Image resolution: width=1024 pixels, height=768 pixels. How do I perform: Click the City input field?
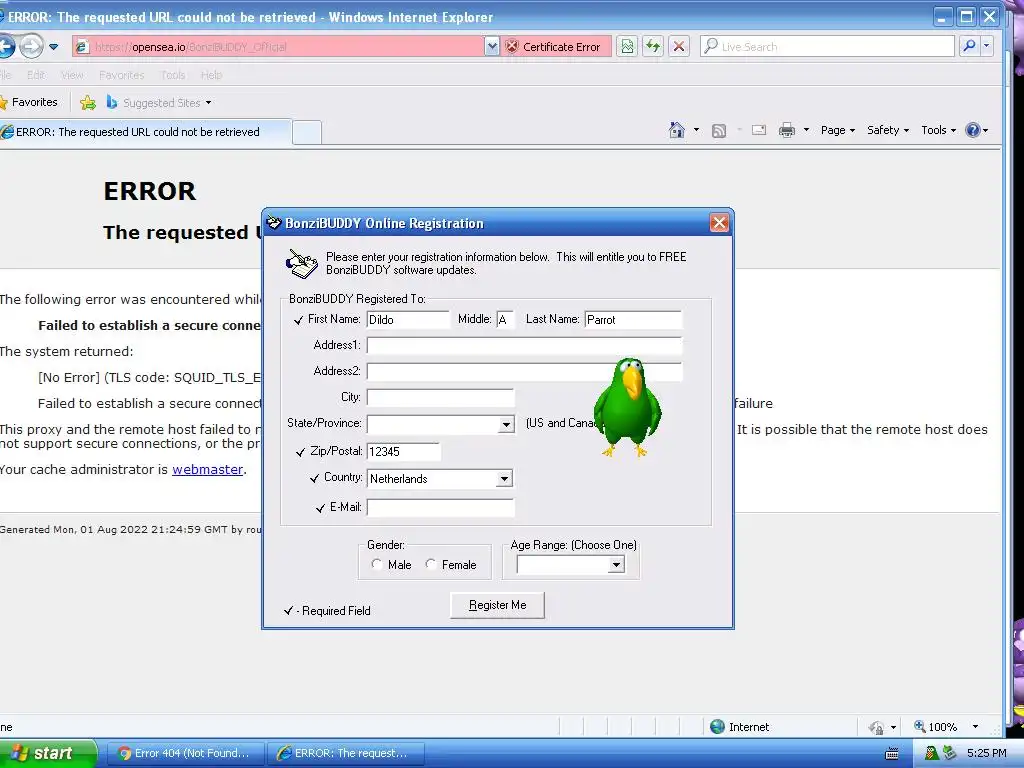[440, 398]
